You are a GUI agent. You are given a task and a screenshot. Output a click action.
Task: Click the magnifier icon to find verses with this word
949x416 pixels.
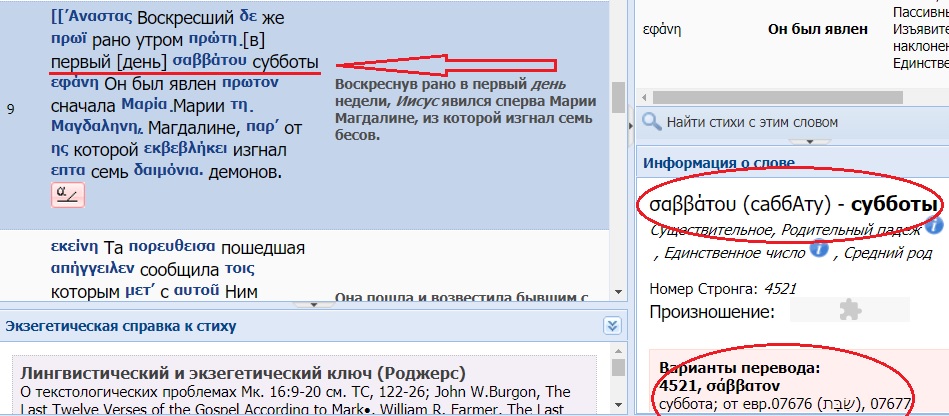[x=652, y=122]
